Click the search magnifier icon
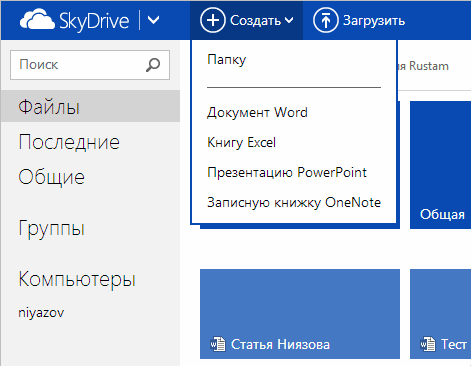The height and width of the screenshot is (366, 471). pyautogui.click(x=153, y=65)
